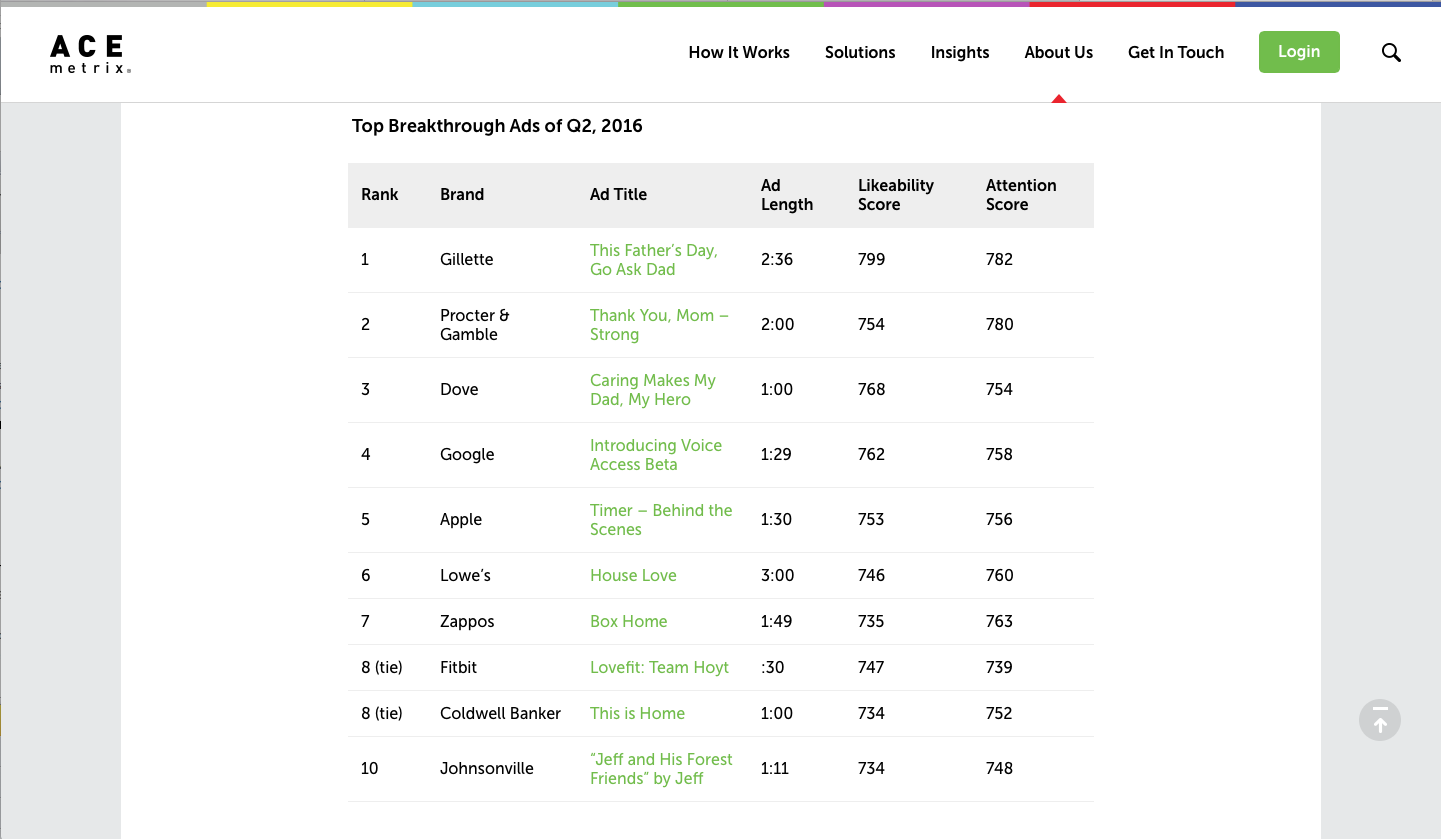Click the Google brand cell

pyautogui.click(x=467, y=455)
